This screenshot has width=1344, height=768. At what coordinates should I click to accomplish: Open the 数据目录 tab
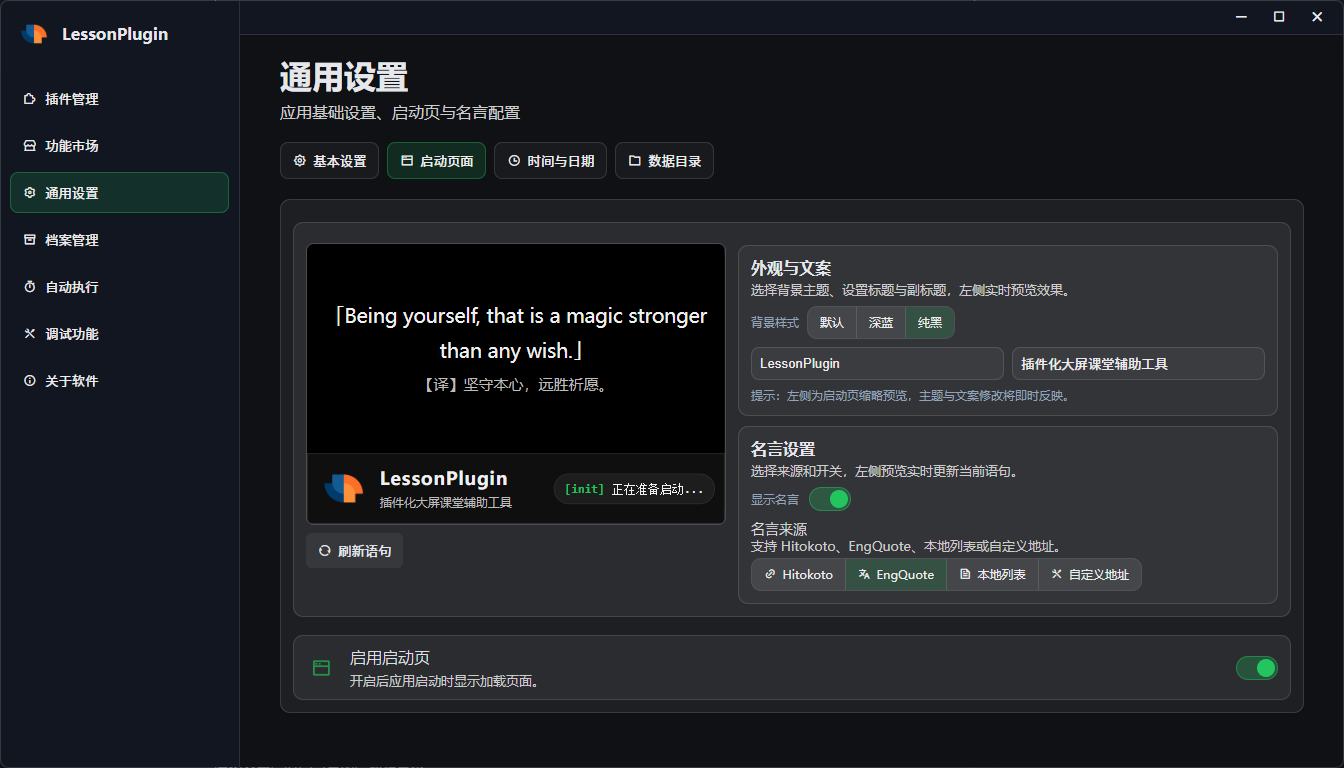pyautogui.click(x=664, y=161)
